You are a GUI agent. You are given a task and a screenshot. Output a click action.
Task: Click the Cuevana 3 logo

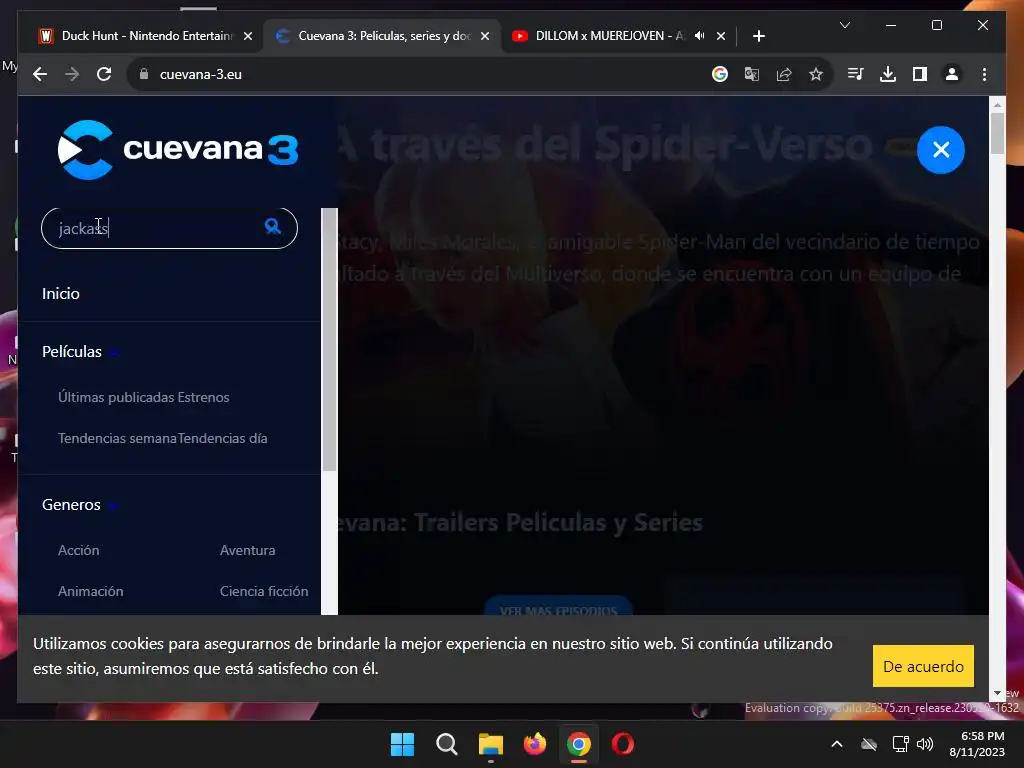(178, 150)
